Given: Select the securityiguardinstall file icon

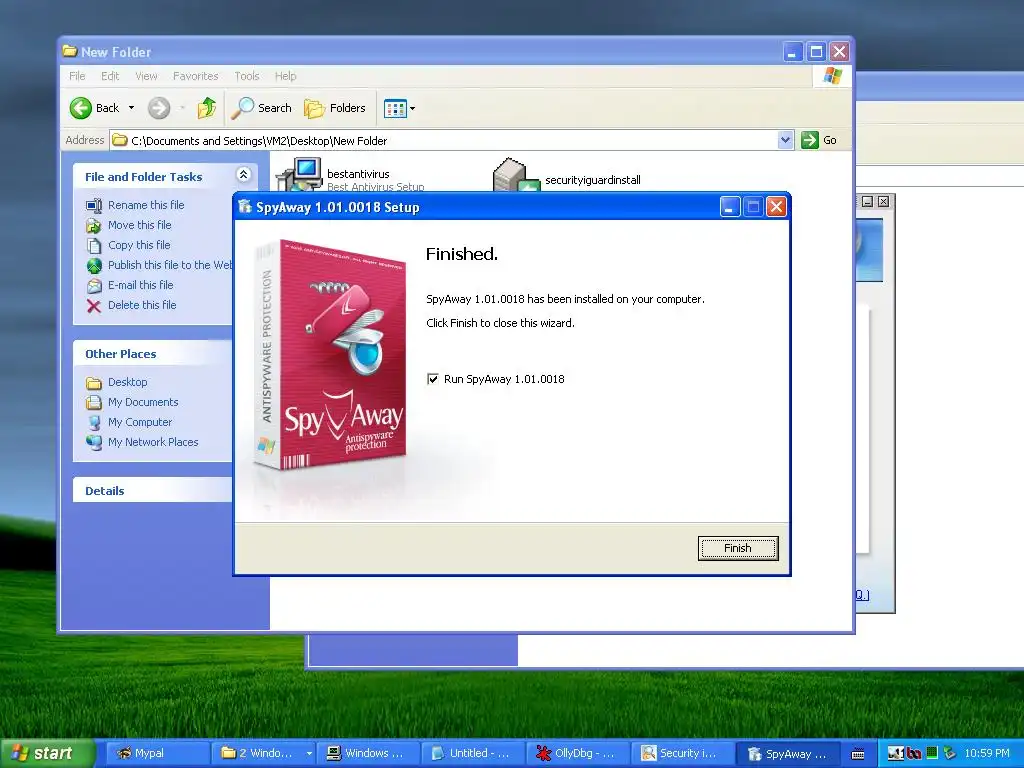Looking at the screenshot, I should (x=516, y=175).
